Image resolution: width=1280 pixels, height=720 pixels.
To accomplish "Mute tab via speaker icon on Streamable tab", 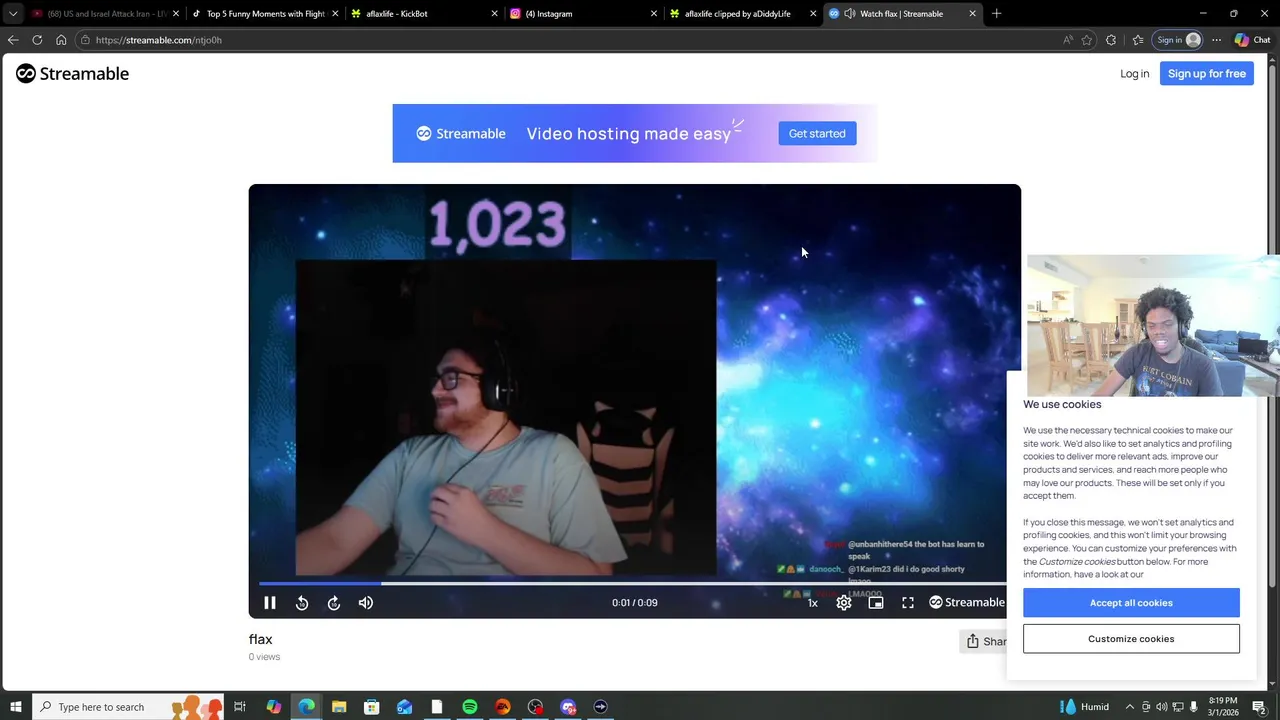I will click(x=850, y=14).
